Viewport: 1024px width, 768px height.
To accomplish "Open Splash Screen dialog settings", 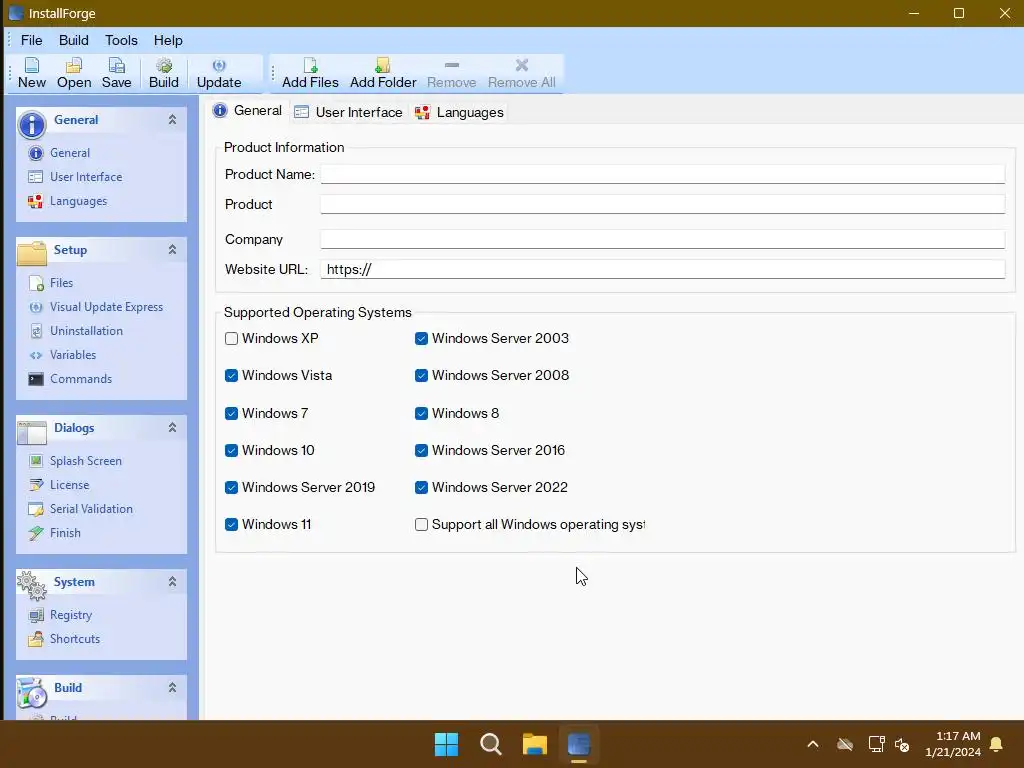I will (x=86, y=461).
